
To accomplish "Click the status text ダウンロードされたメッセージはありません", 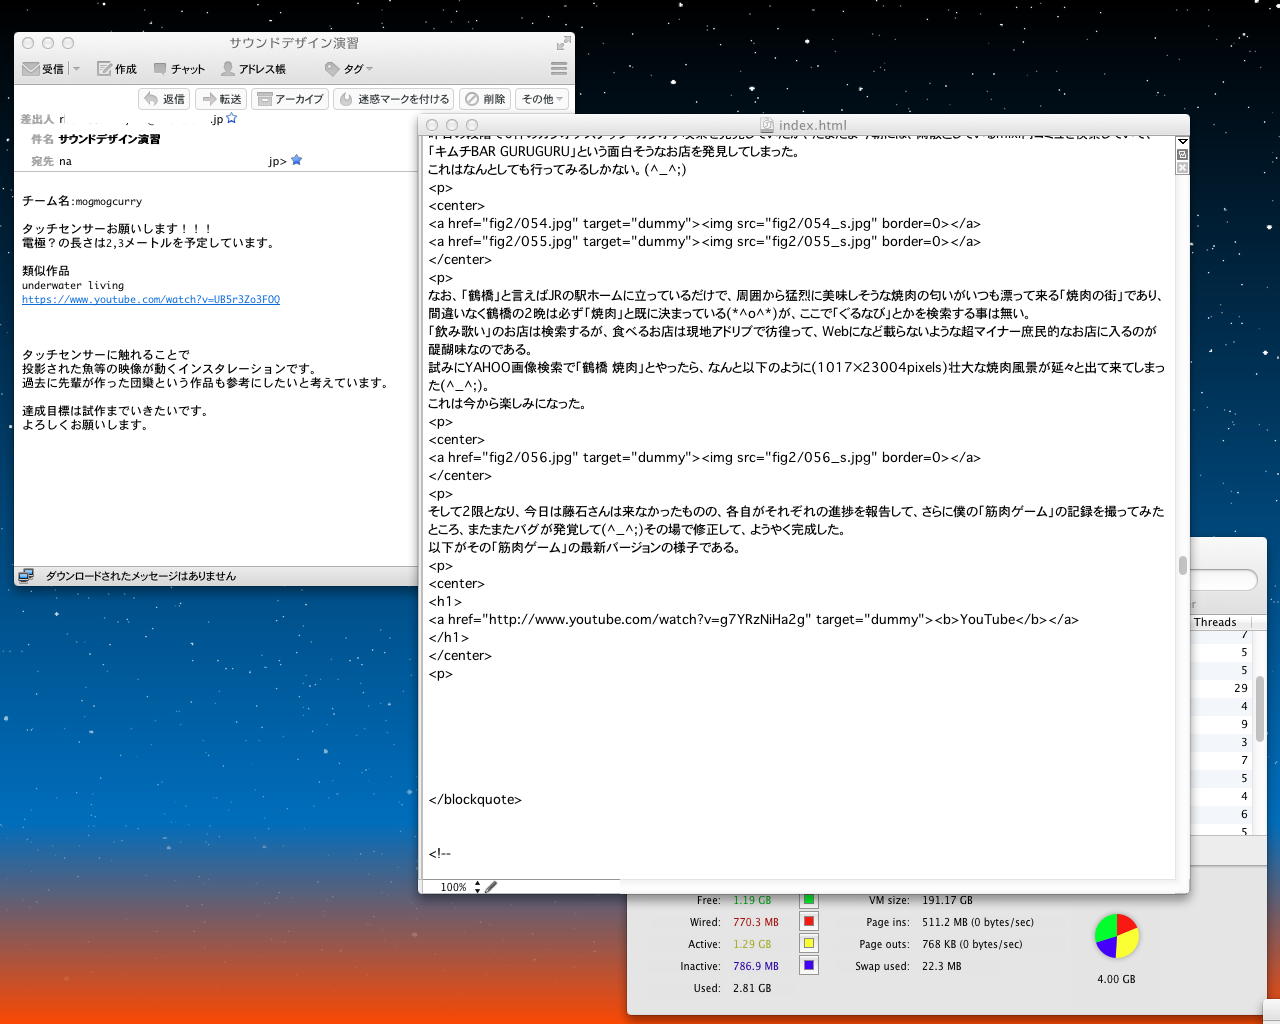I will coord(141,576).
